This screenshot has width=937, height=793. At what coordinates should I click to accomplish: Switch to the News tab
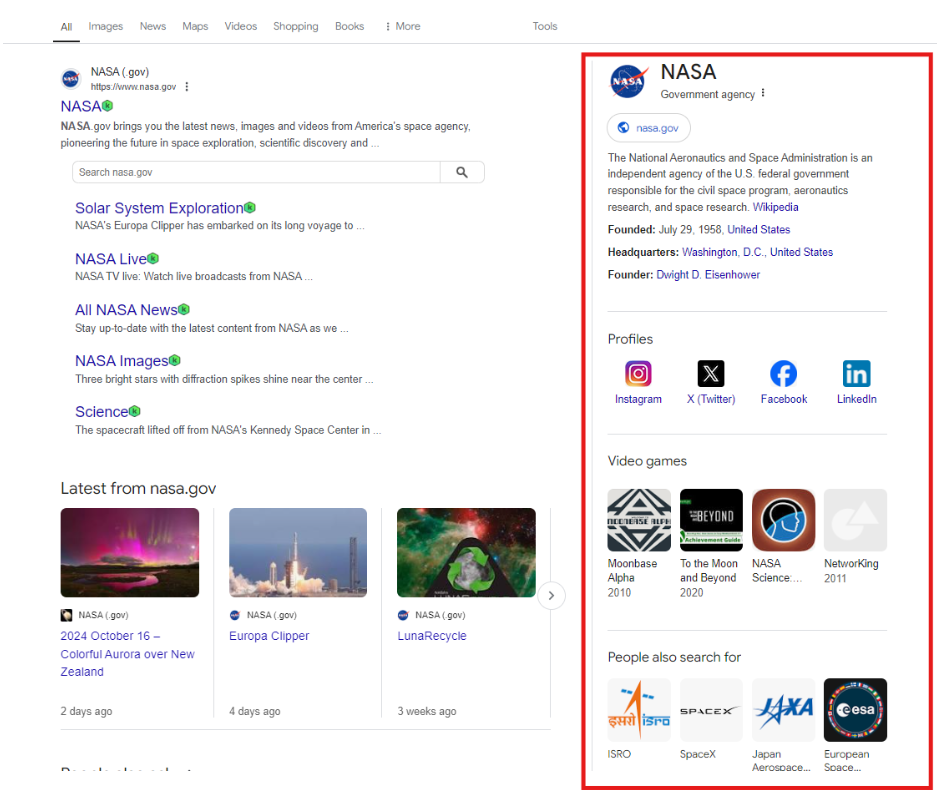coord(152,26)
